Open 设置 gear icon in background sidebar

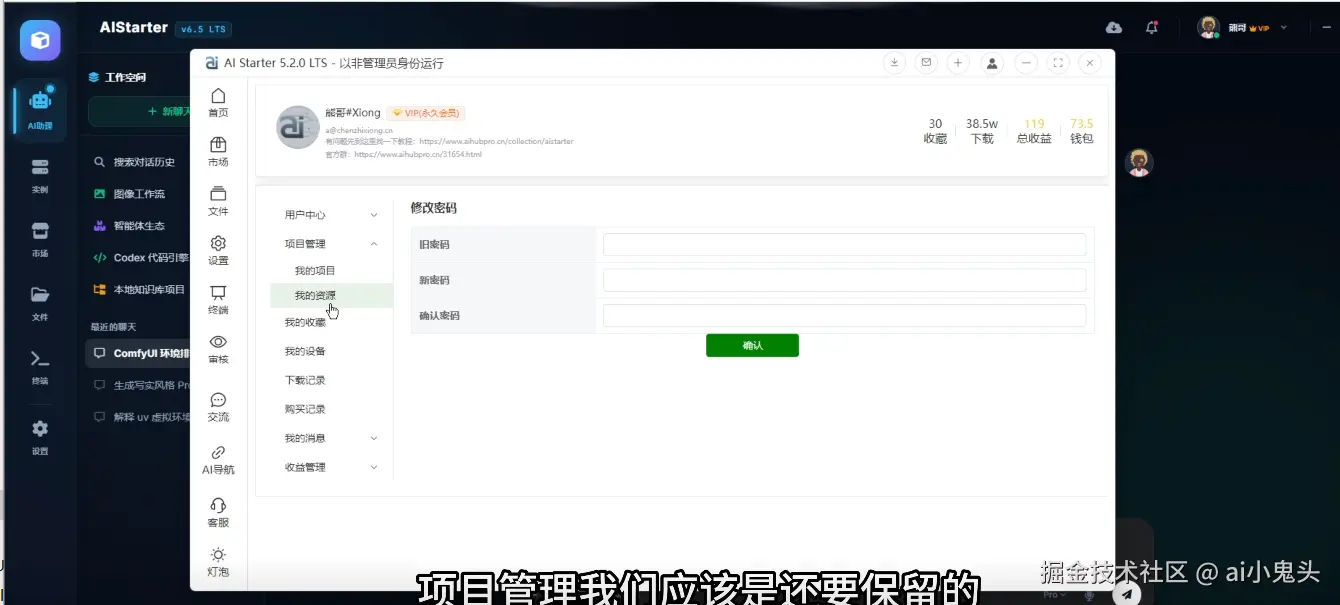(x=40, y=436)
